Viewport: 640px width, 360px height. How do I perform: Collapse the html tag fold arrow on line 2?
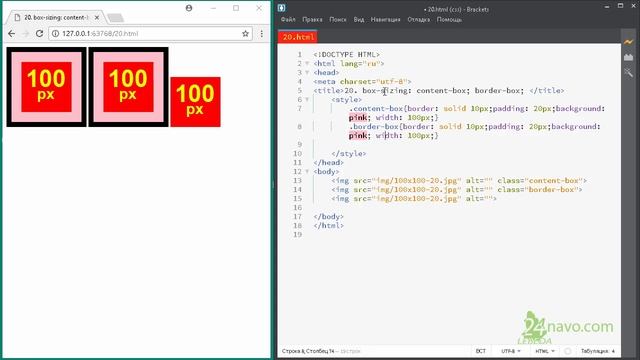pyautogui.click(x=307, y=64)
